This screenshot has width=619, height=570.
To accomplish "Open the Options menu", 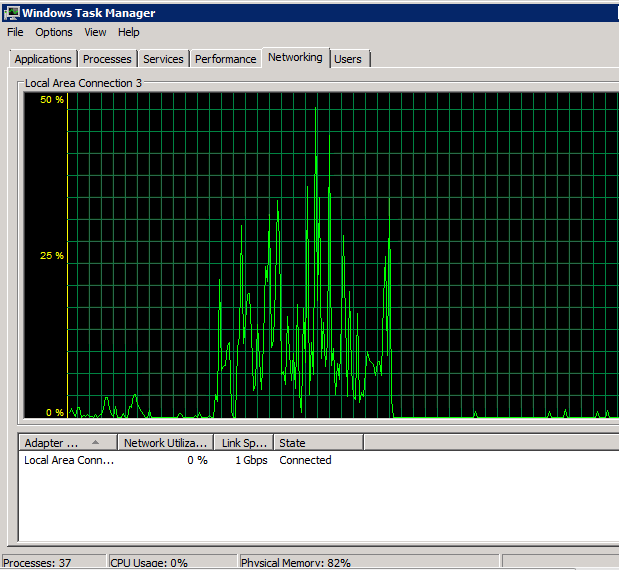I will click(54, 32).
